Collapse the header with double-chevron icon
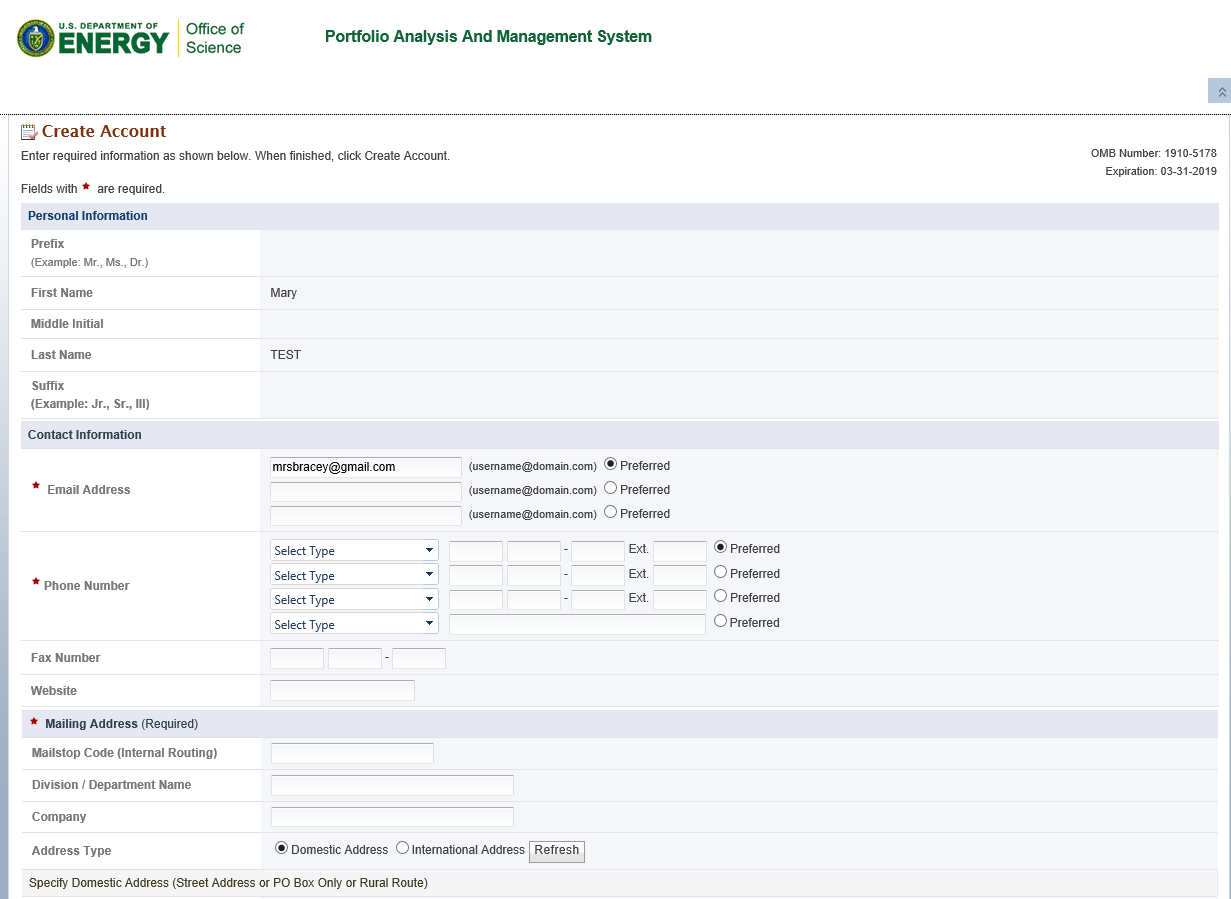This screenshot has width=1231, height=899. point(1220,91)
